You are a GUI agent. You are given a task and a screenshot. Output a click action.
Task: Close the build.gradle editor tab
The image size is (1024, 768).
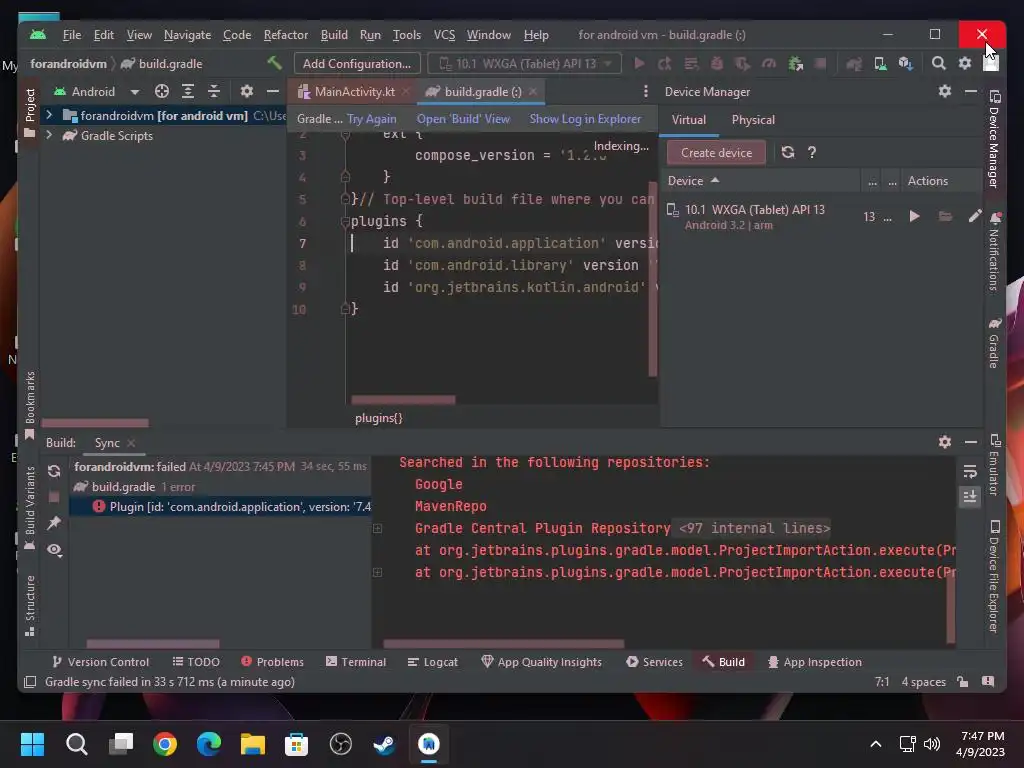point(533,91)
